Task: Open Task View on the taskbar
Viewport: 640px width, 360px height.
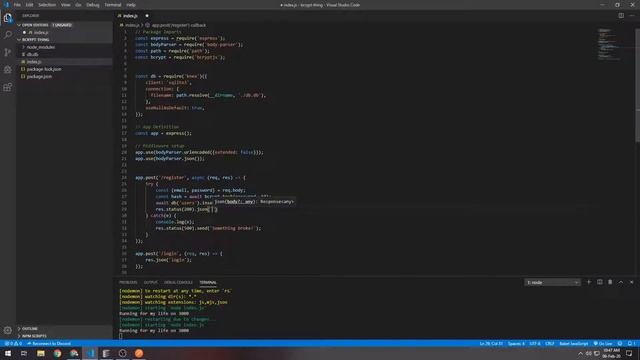Action: [x=24, y=353]
